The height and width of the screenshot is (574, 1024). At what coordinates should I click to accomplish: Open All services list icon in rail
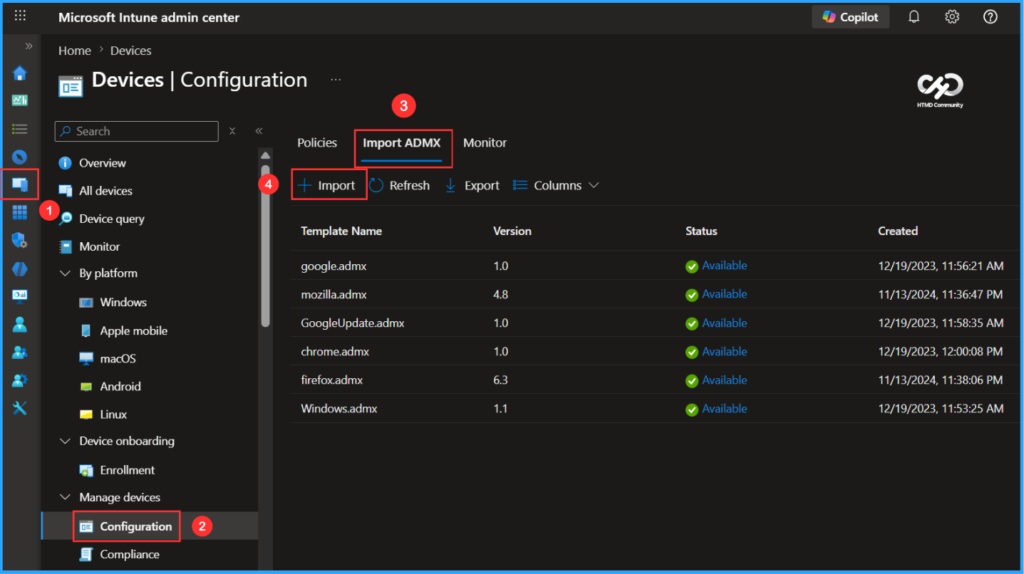coord(20,129)
